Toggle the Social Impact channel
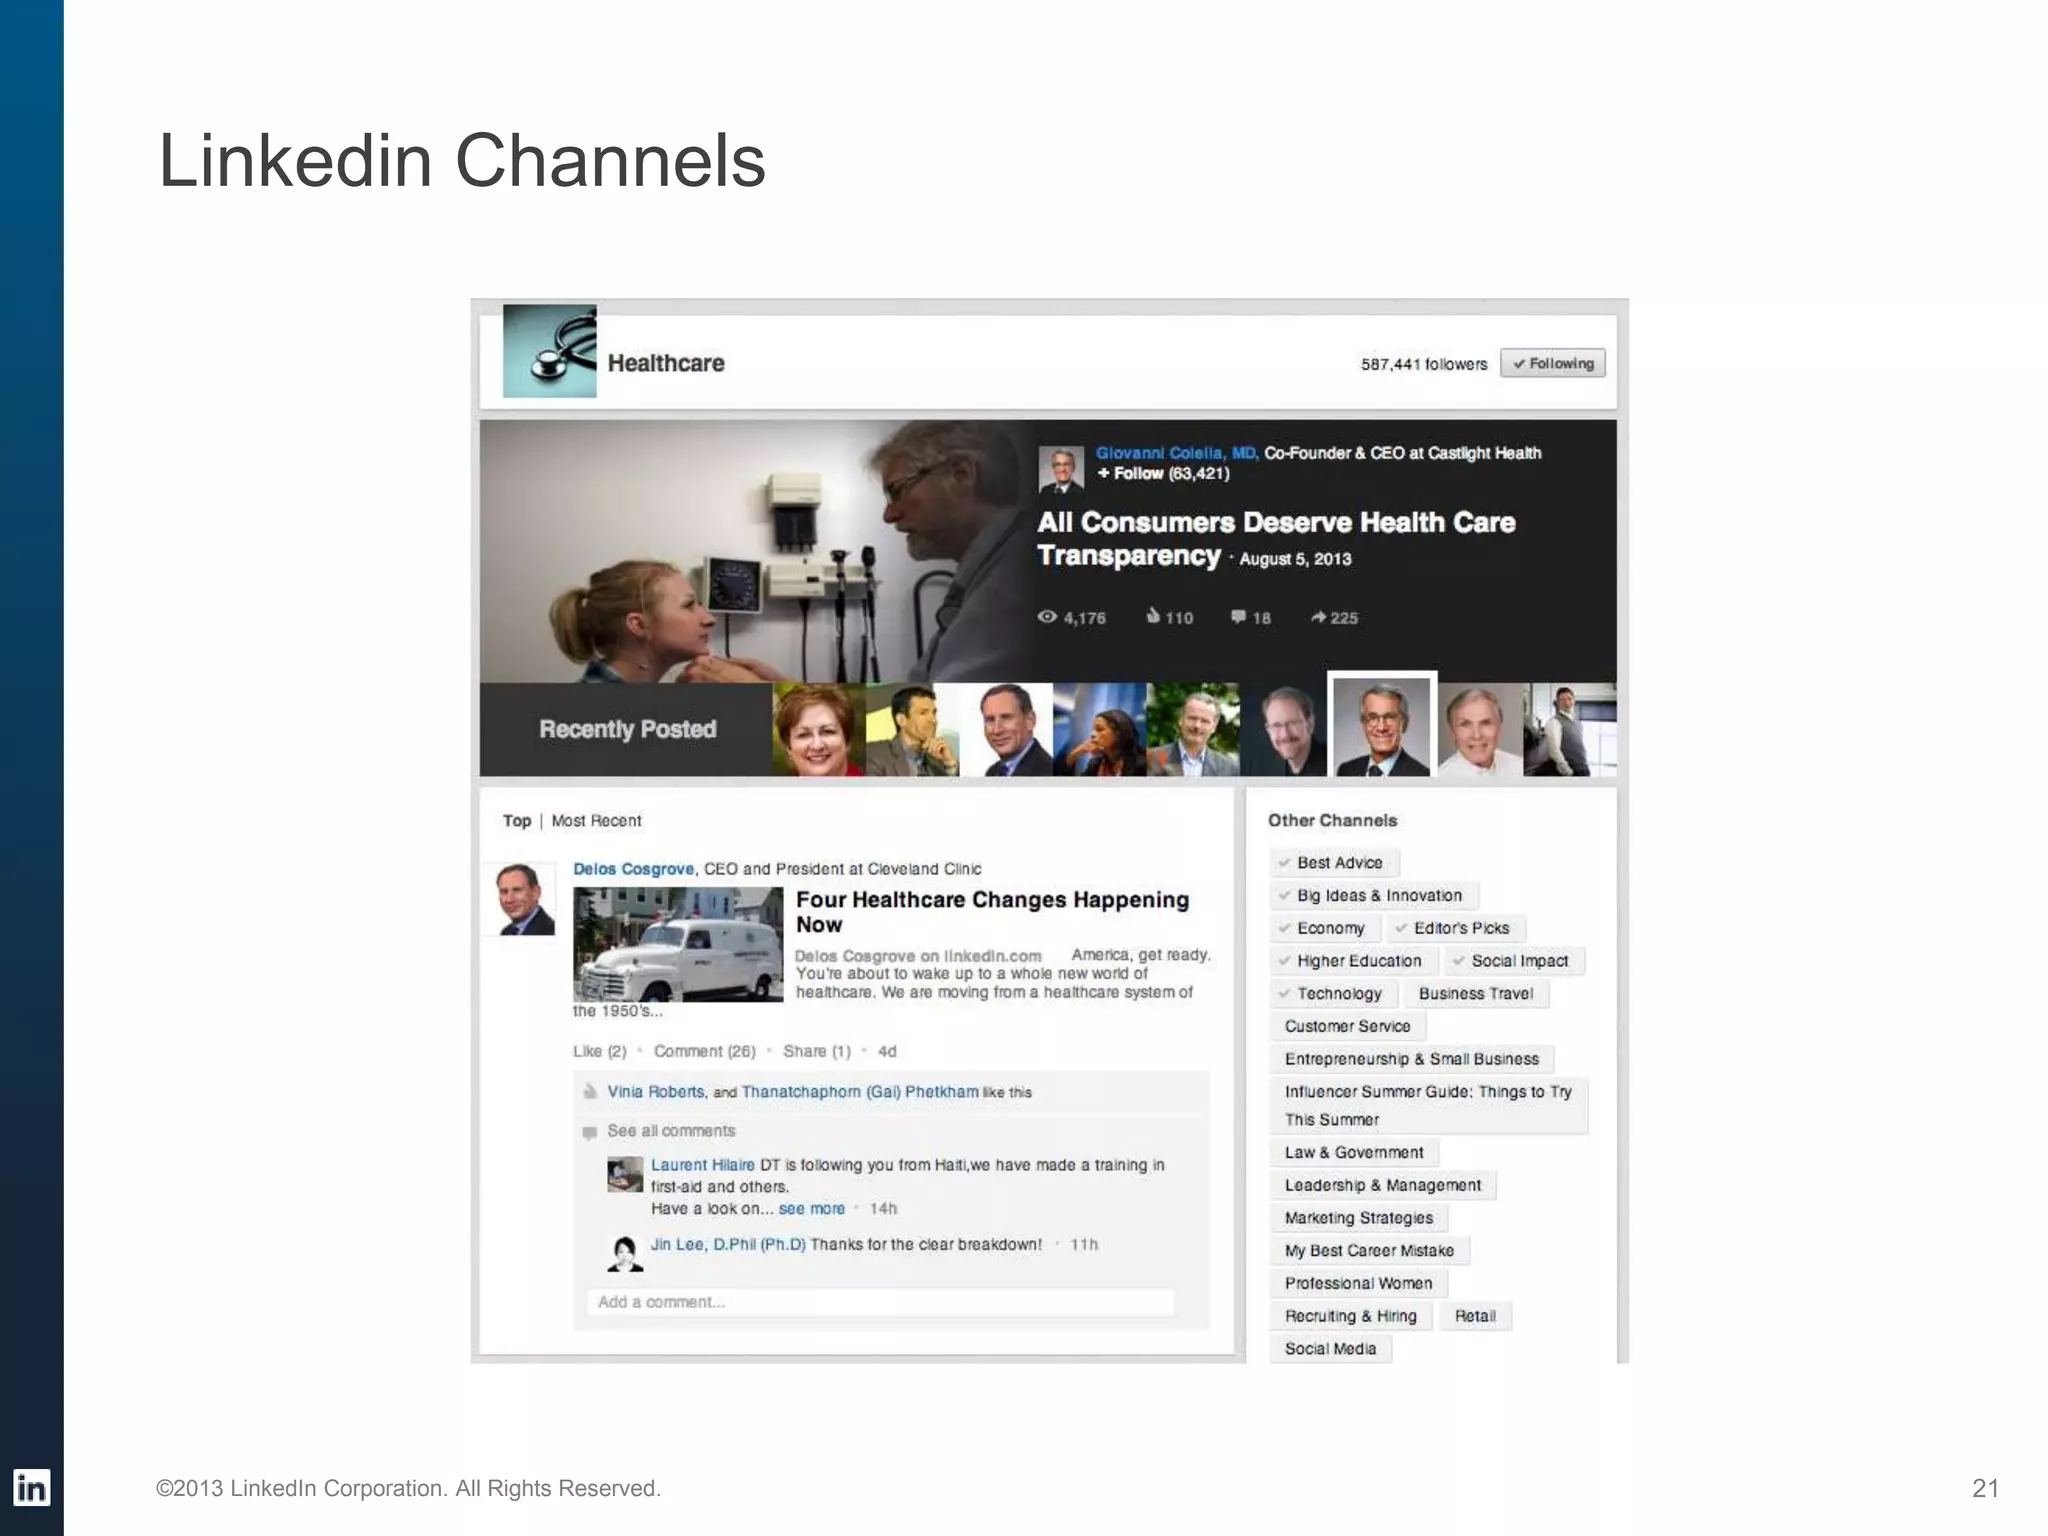Image resolution: width=2048 pixels, height=1536 pixels. pyautogui.click(x=1515, y=961)
